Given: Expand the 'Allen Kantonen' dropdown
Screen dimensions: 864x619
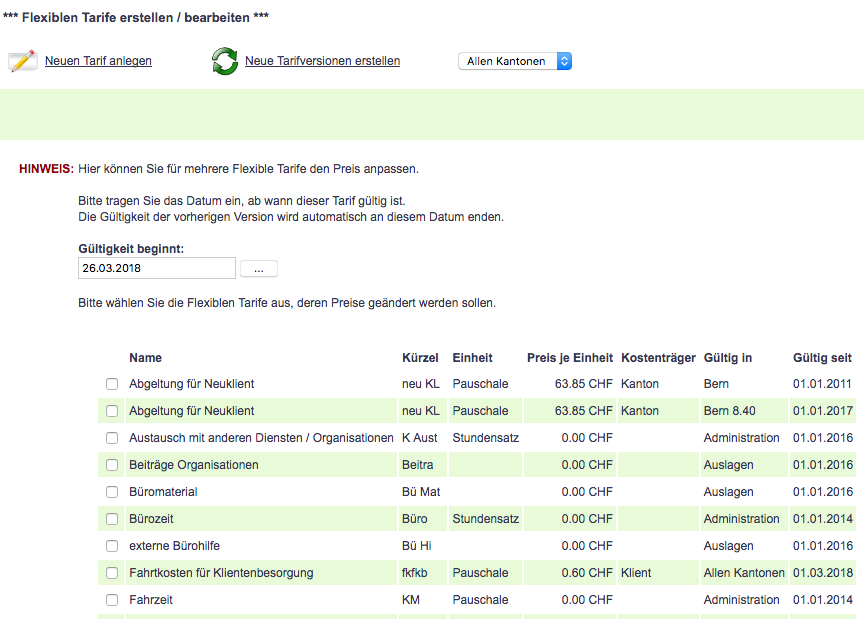Looking at the screenshot, I should click(x=515, y=61).
